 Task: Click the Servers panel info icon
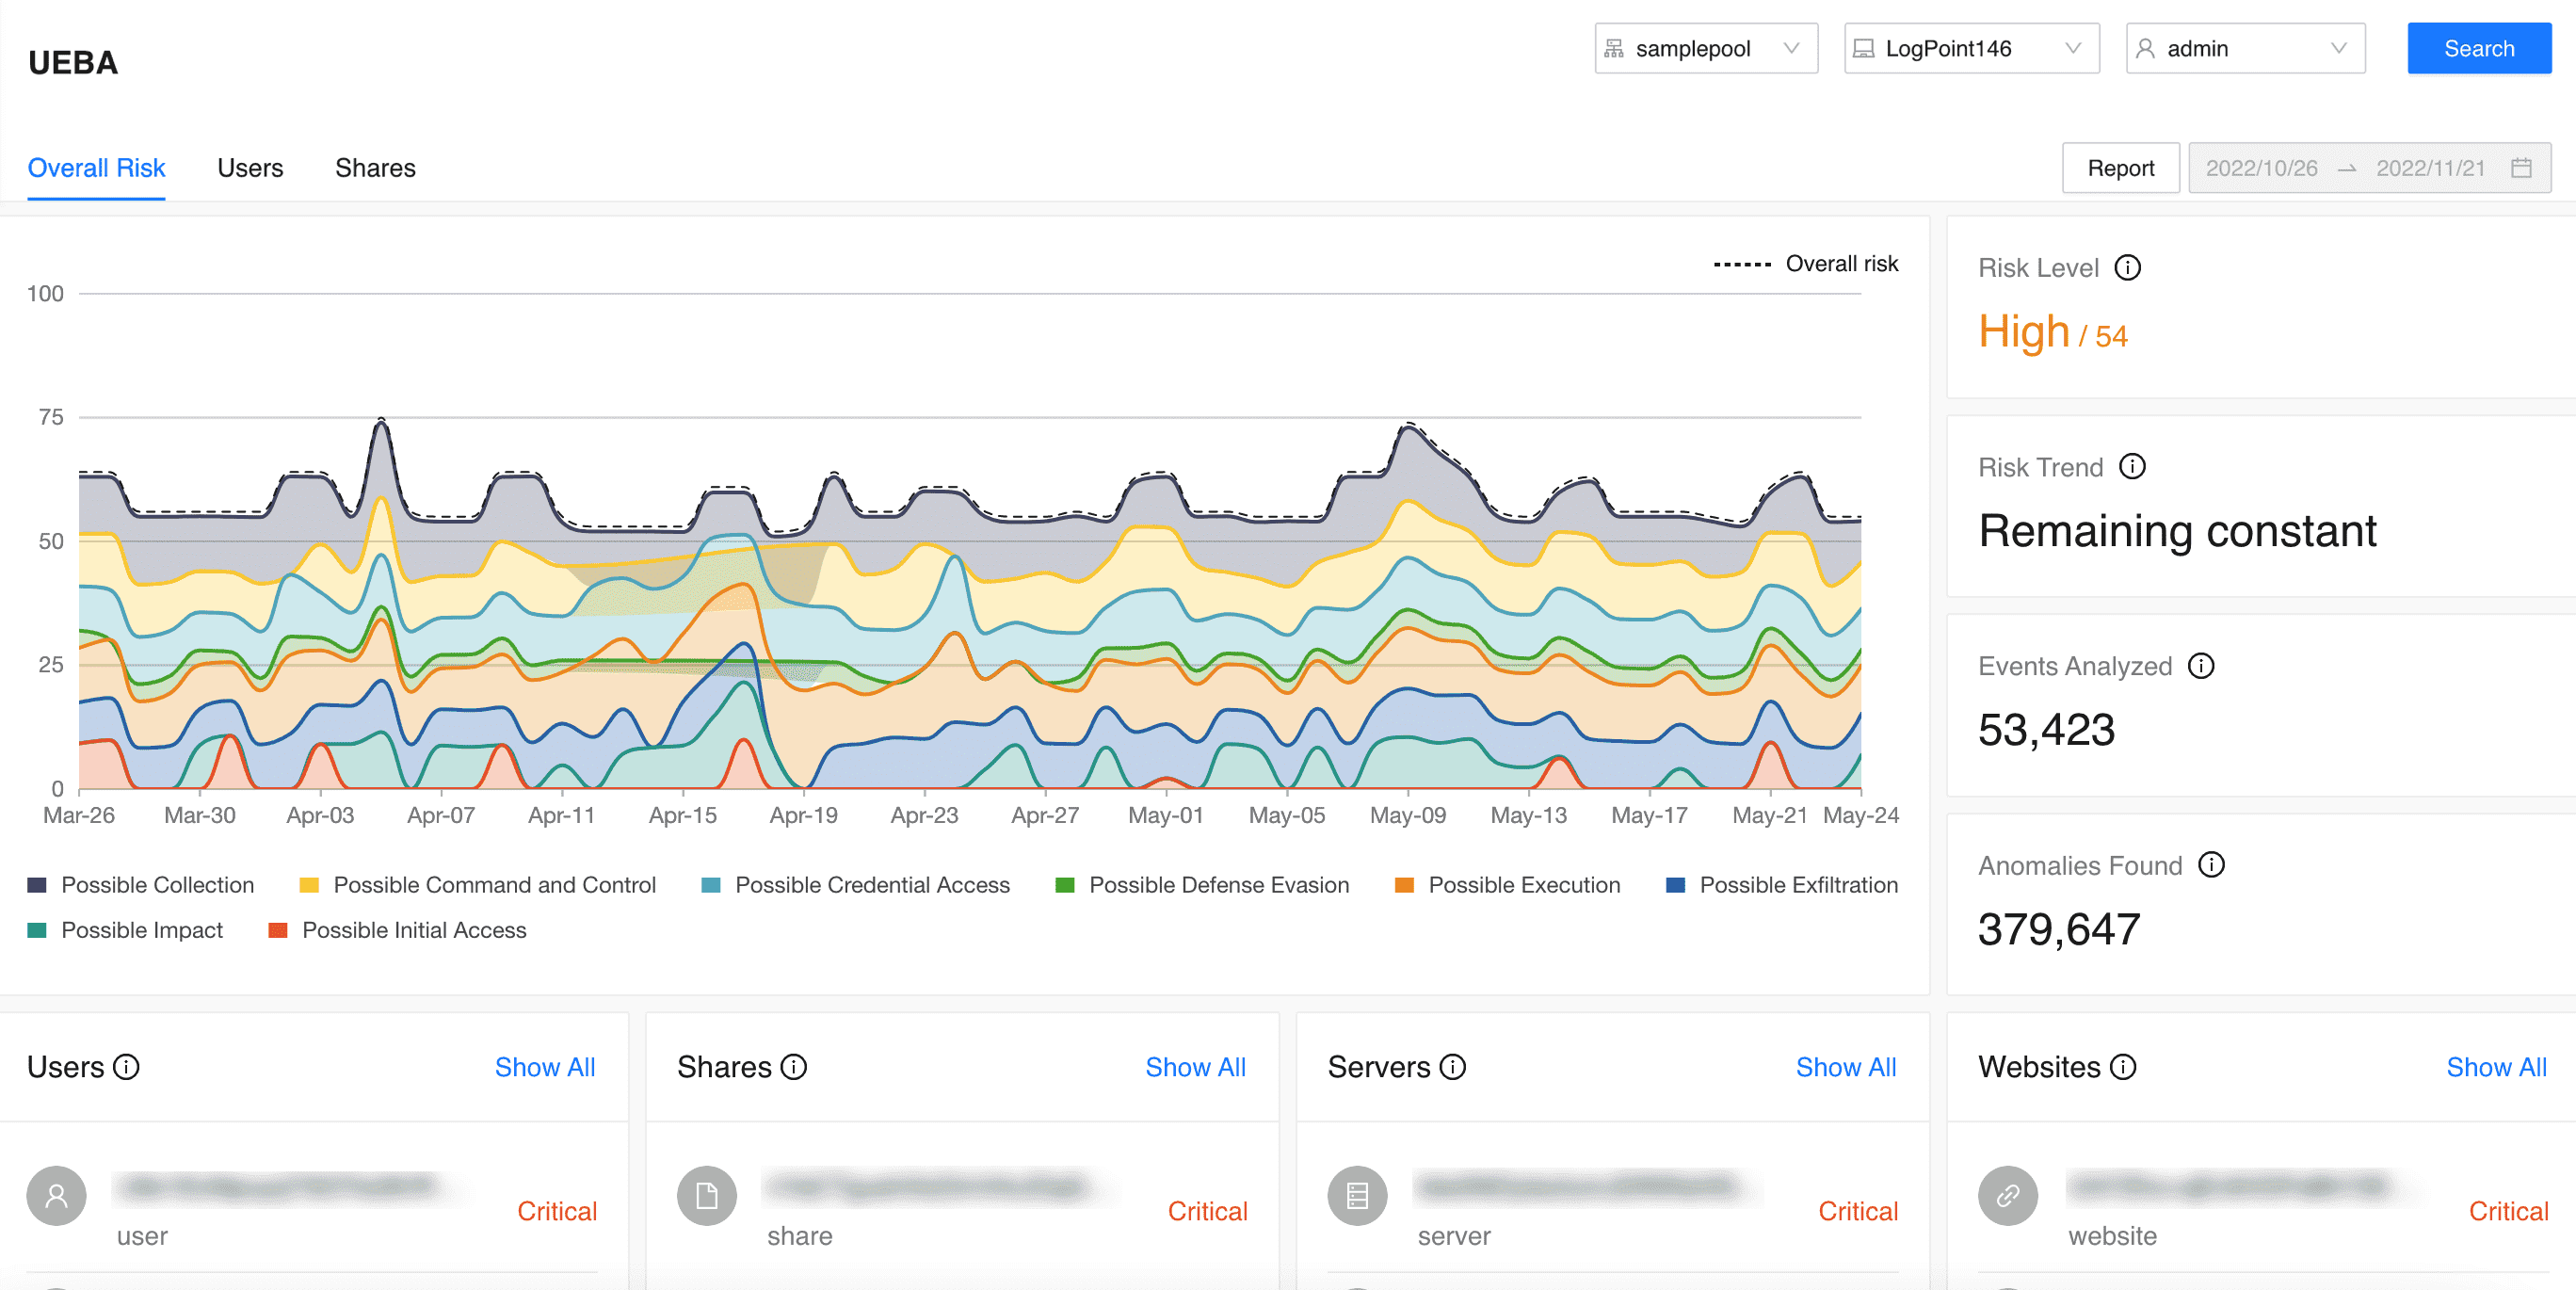tap(1452, 1067)
